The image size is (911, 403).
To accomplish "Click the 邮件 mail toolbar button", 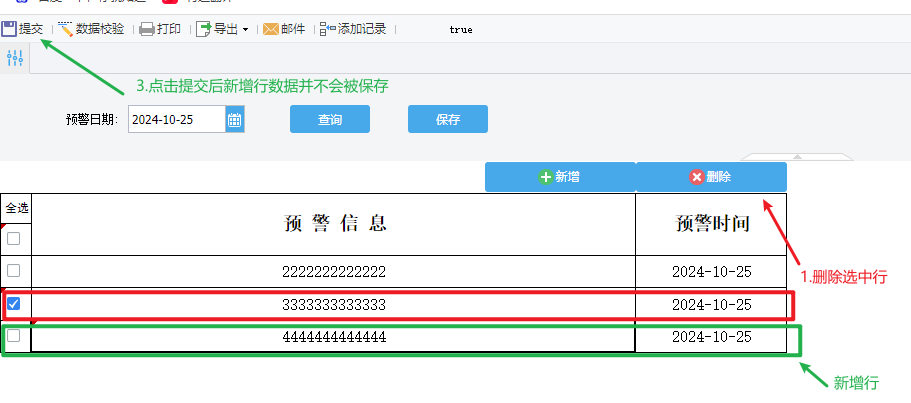I will [284, 29].
